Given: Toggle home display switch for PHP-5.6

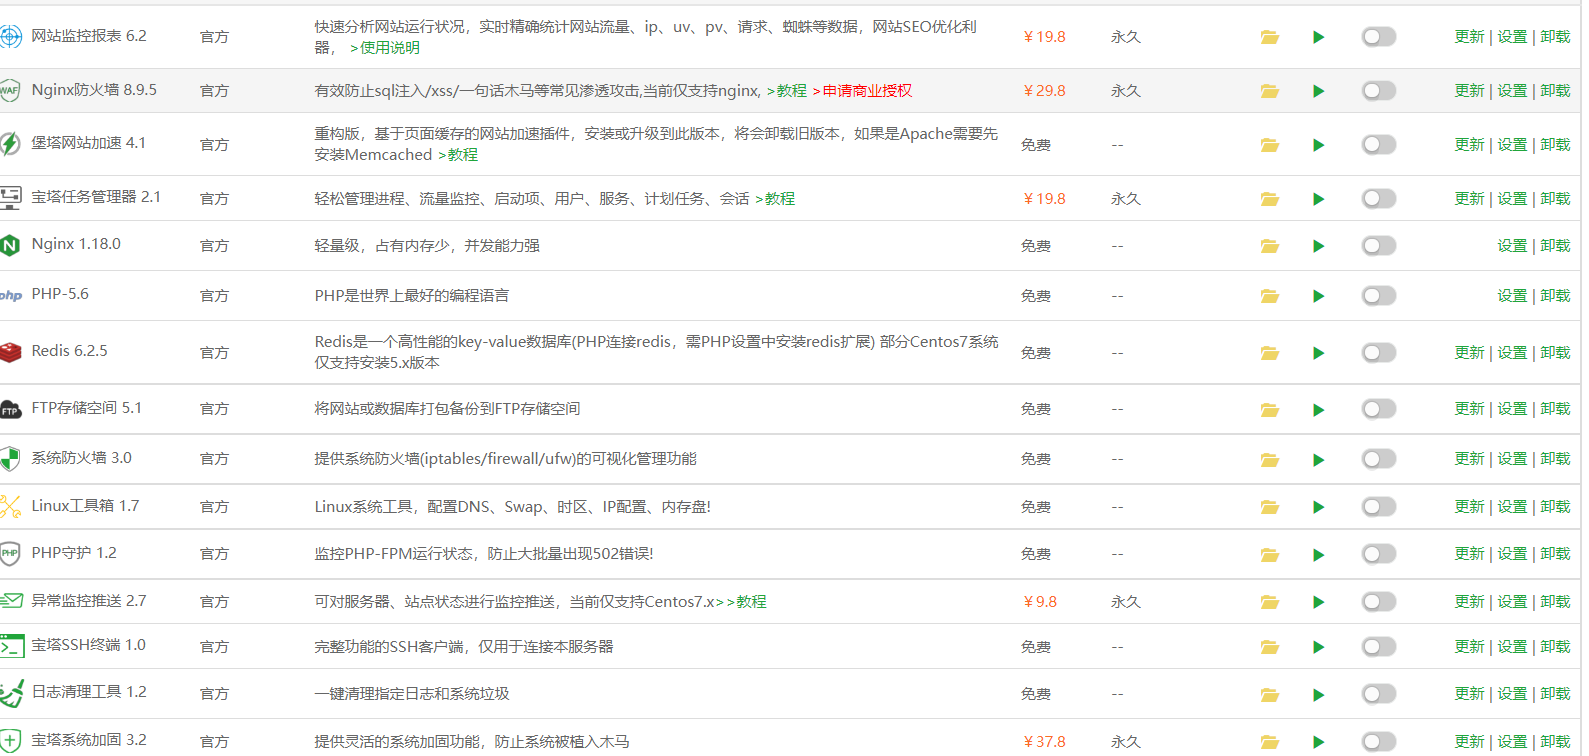Looking at the screenshot, I should [x=1378, y=296].
